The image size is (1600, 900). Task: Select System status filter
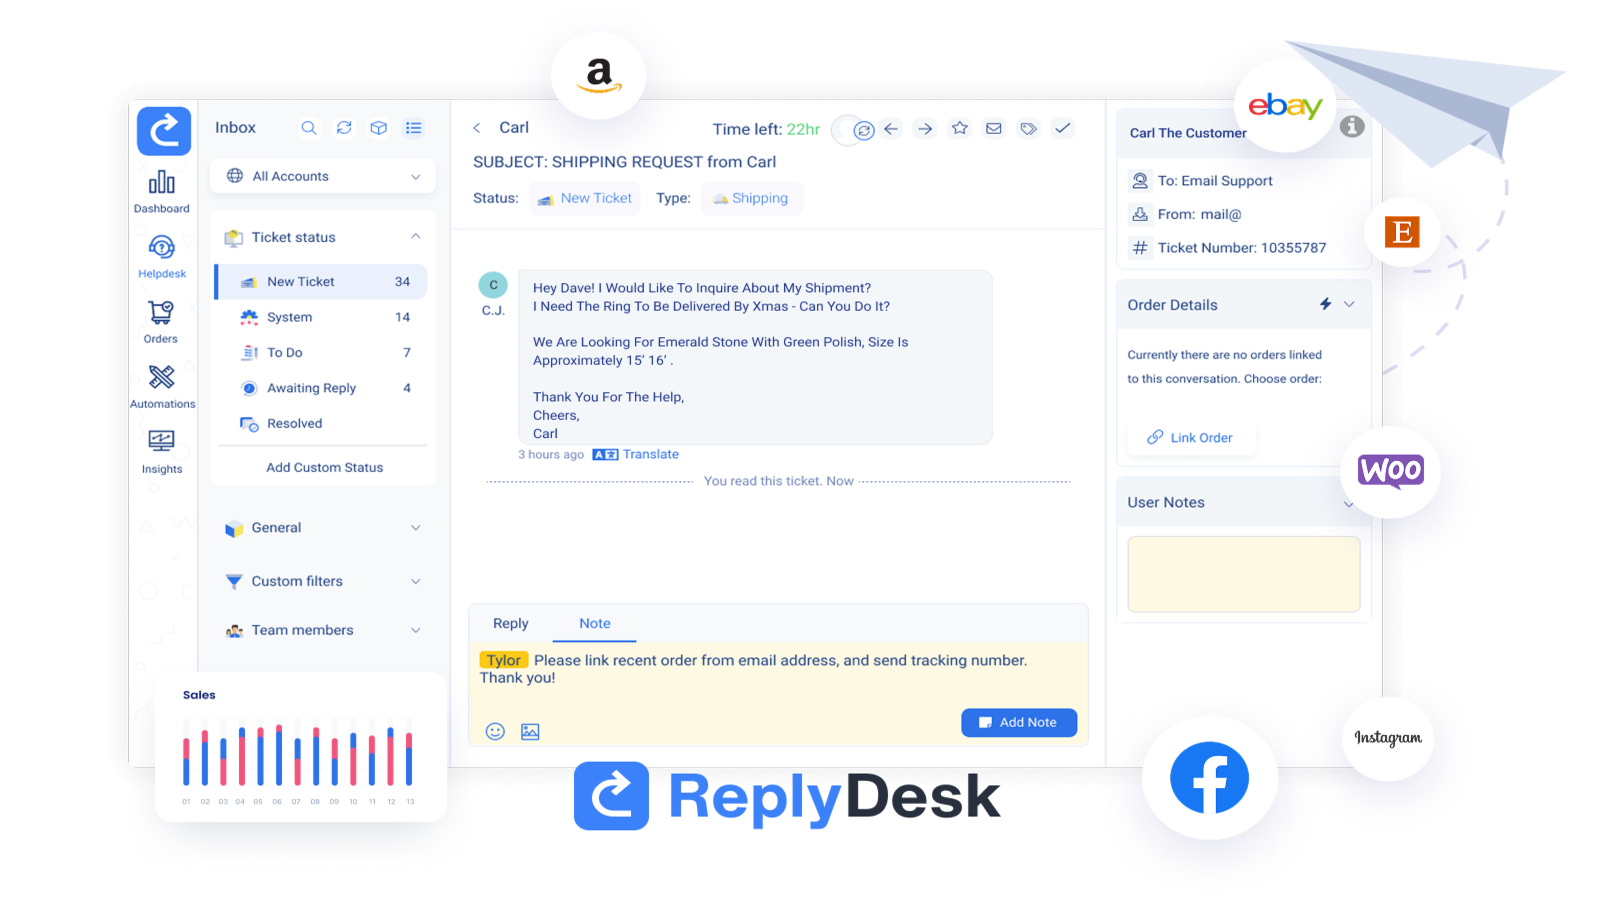pos(321,317)
